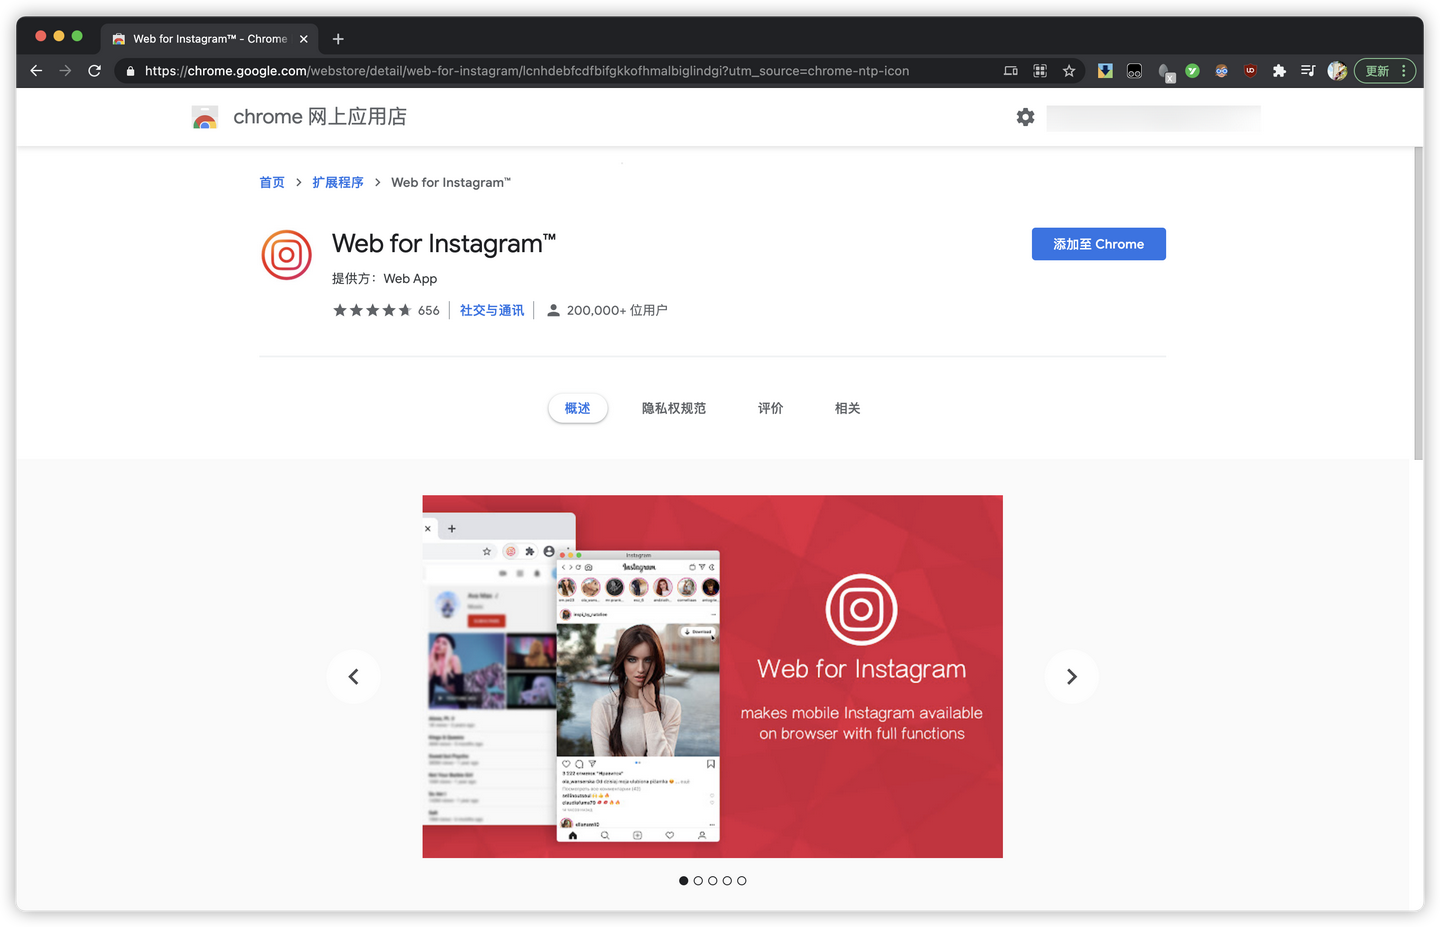
Task: Click the Web for Instagram app logo
Action: click(x=286, y=254)
